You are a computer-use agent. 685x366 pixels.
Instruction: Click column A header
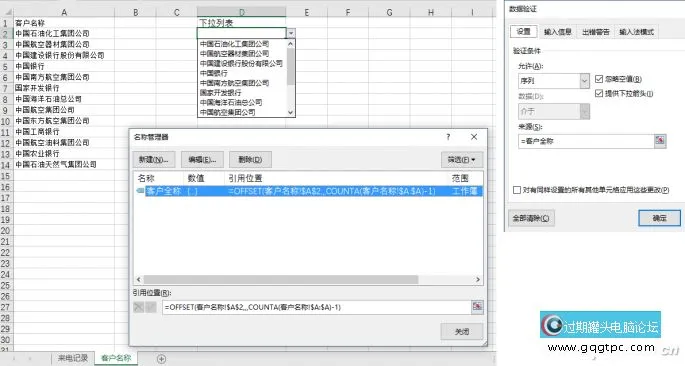point(64,12)
